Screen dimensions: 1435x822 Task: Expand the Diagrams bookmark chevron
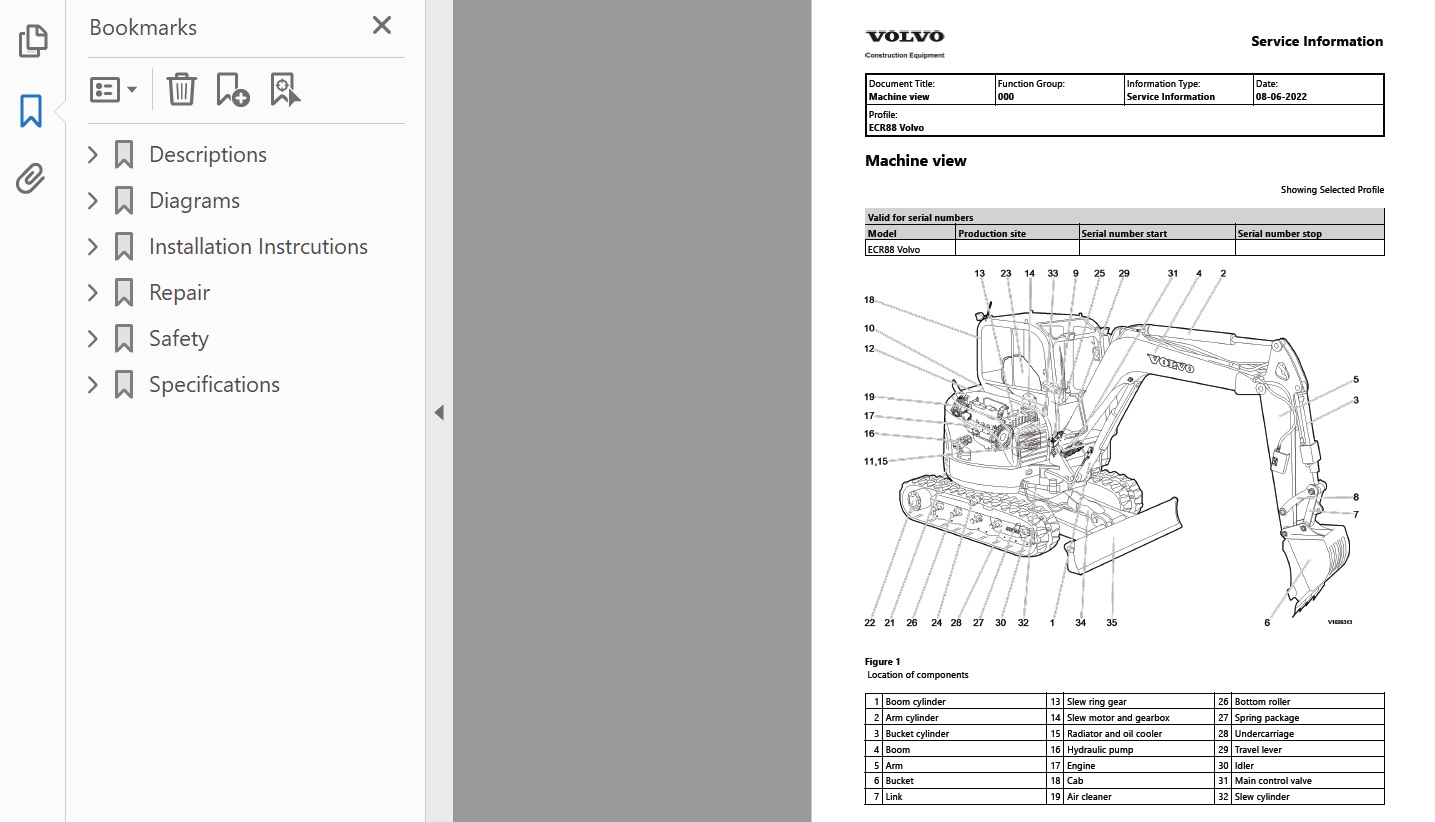point(93,201)
